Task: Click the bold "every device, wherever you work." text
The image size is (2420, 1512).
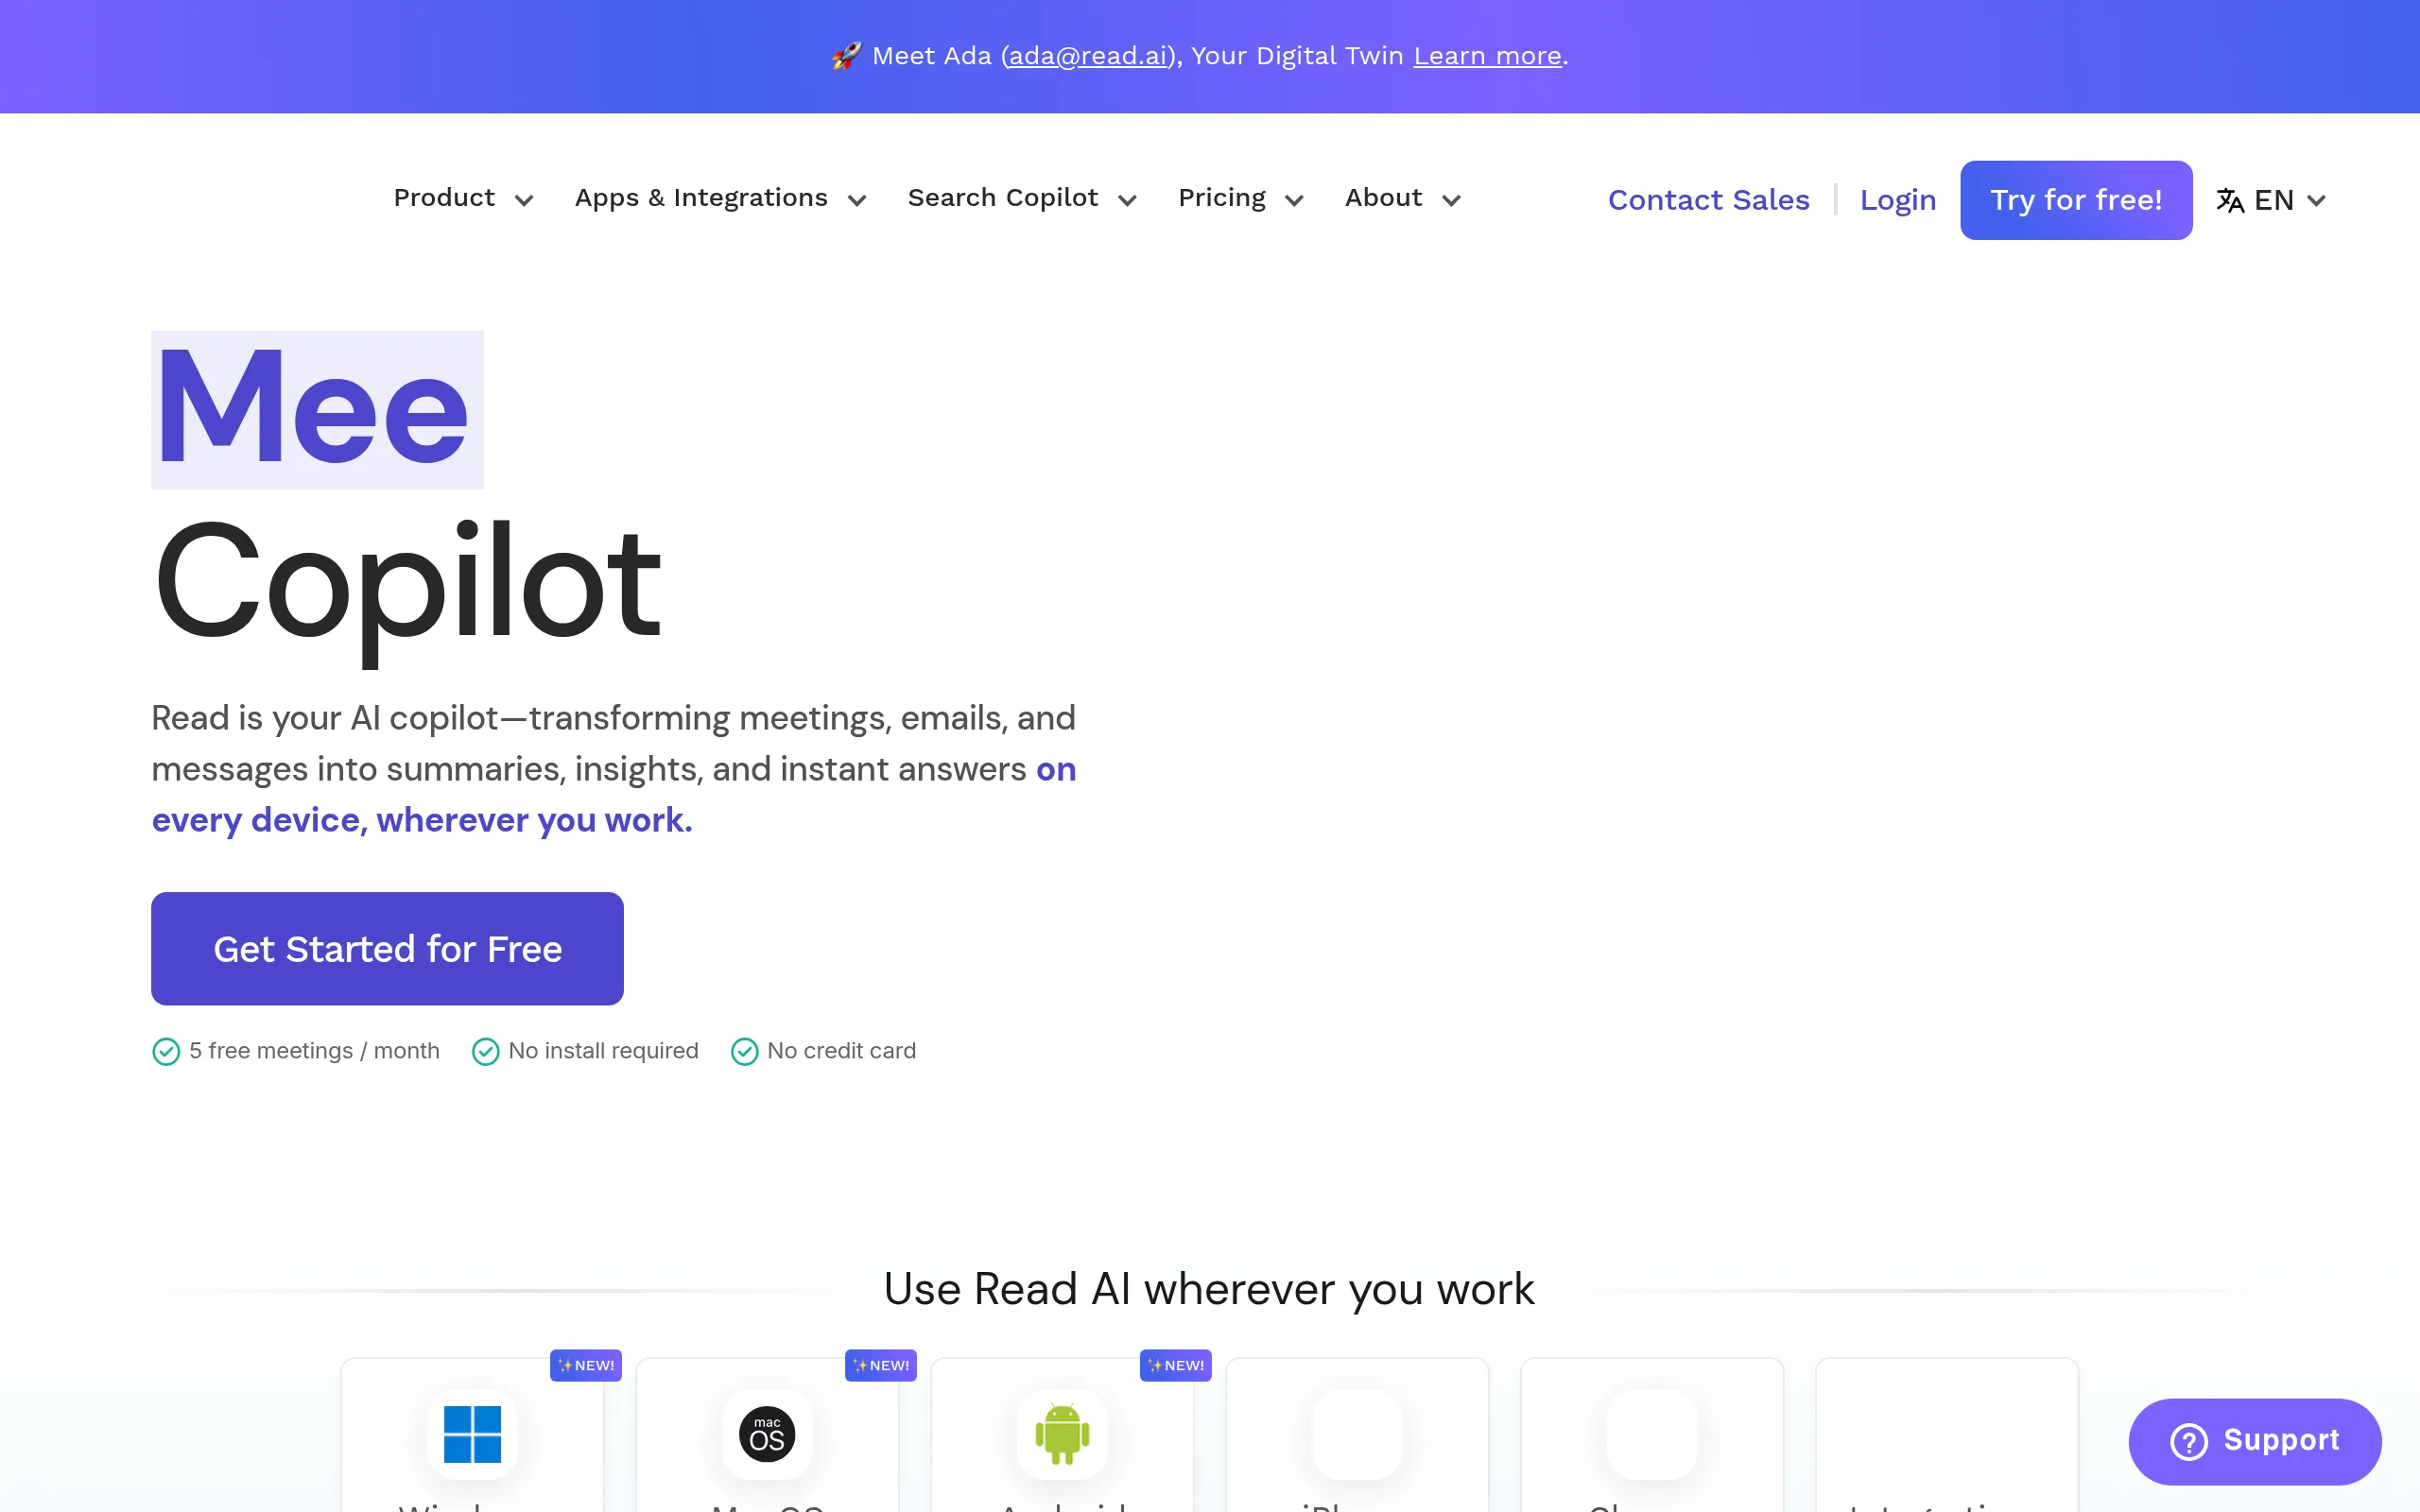Action: [x=422, y=820]
